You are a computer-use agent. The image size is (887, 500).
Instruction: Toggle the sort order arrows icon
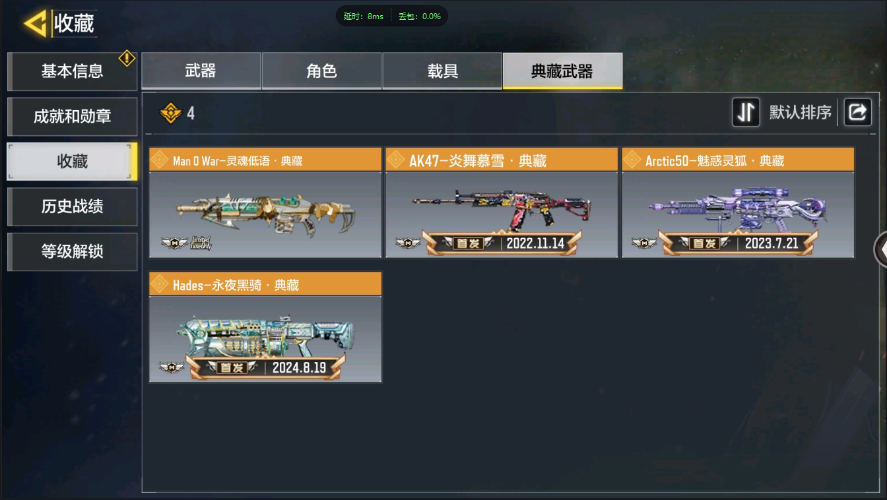tap(746, 112)
